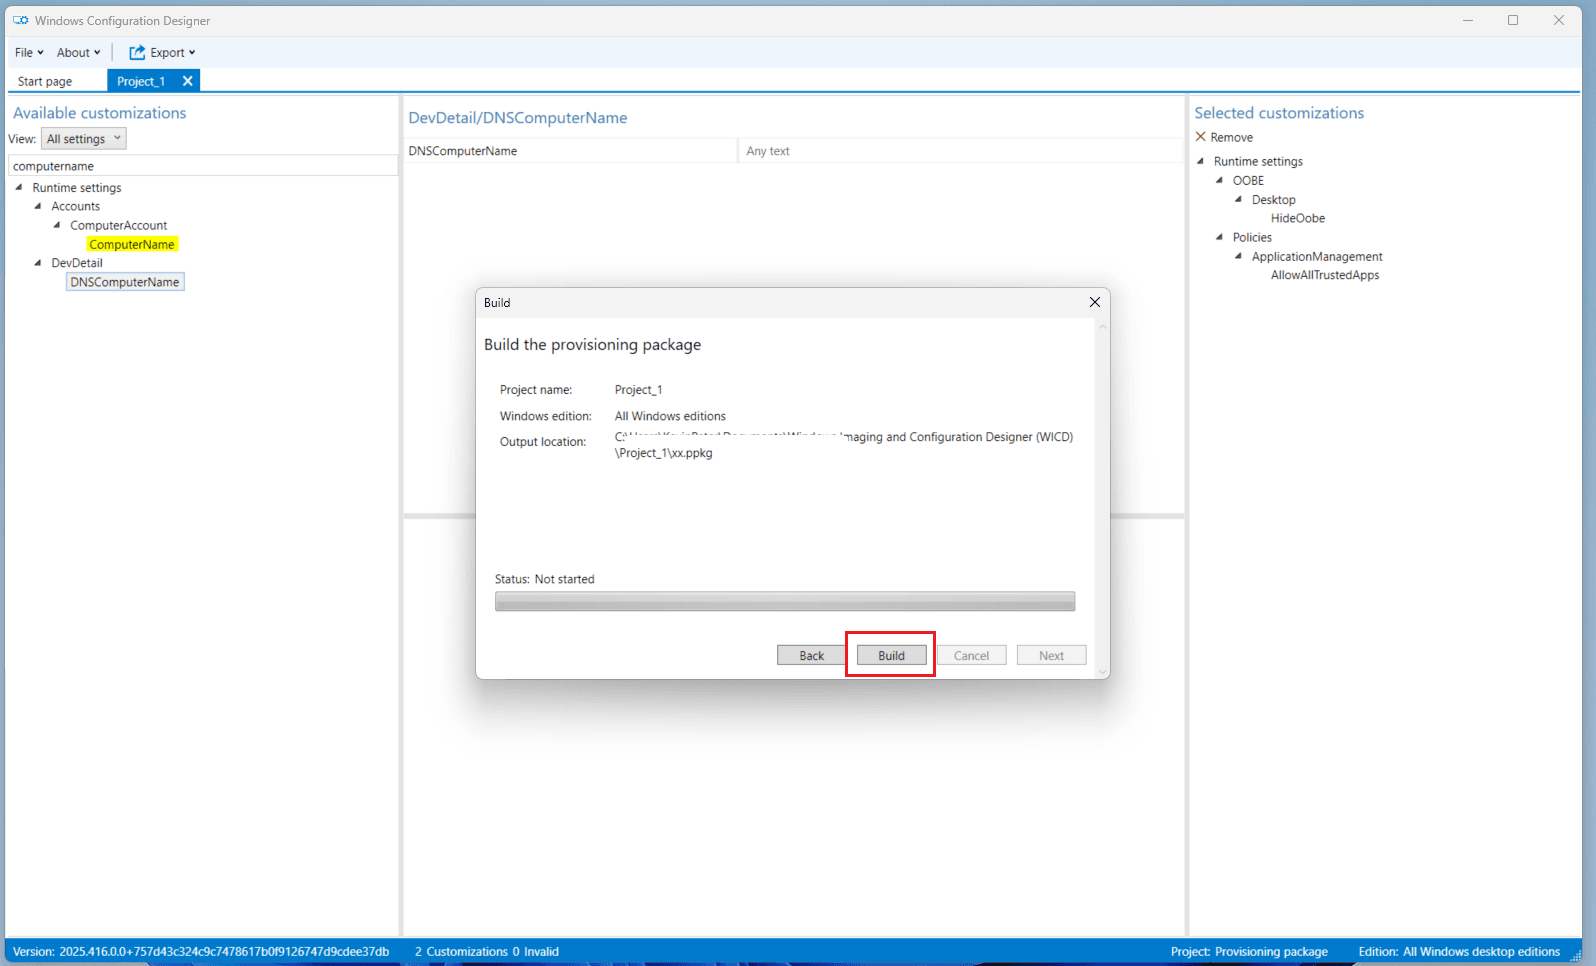Collapse the Desktop node
The width and height of the screenshot is (1596, 966).
1239,199
